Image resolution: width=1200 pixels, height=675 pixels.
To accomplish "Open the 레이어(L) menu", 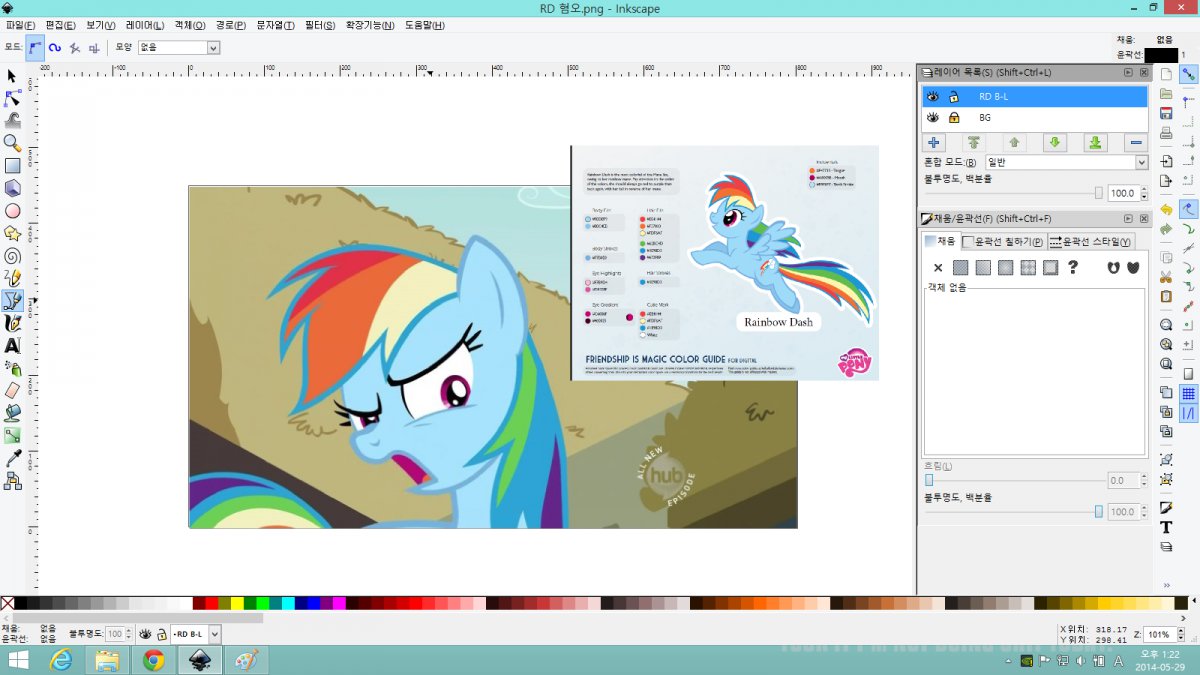I will point(146,24).
